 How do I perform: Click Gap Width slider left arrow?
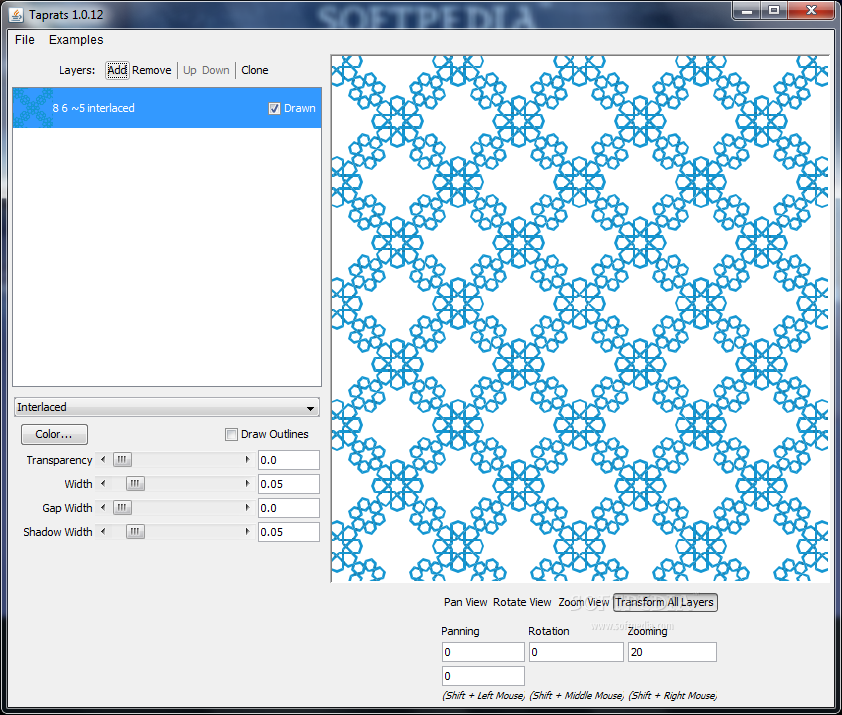103,508
